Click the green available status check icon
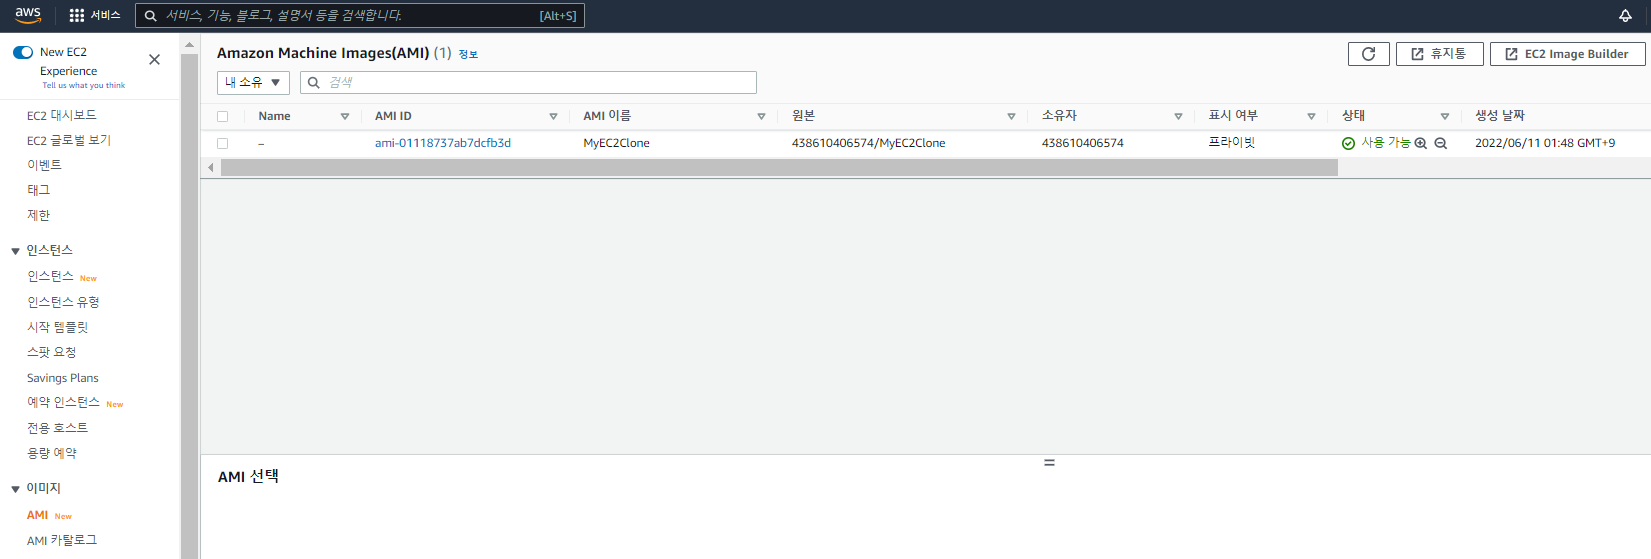 coord(1348,143)
